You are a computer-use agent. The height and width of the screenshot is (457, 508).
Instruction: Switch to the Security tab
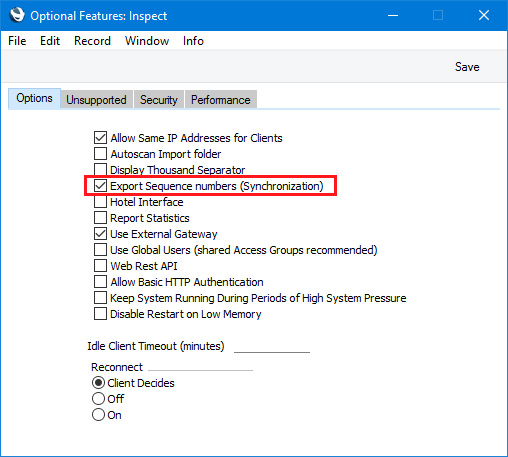[x=159, y=100]
